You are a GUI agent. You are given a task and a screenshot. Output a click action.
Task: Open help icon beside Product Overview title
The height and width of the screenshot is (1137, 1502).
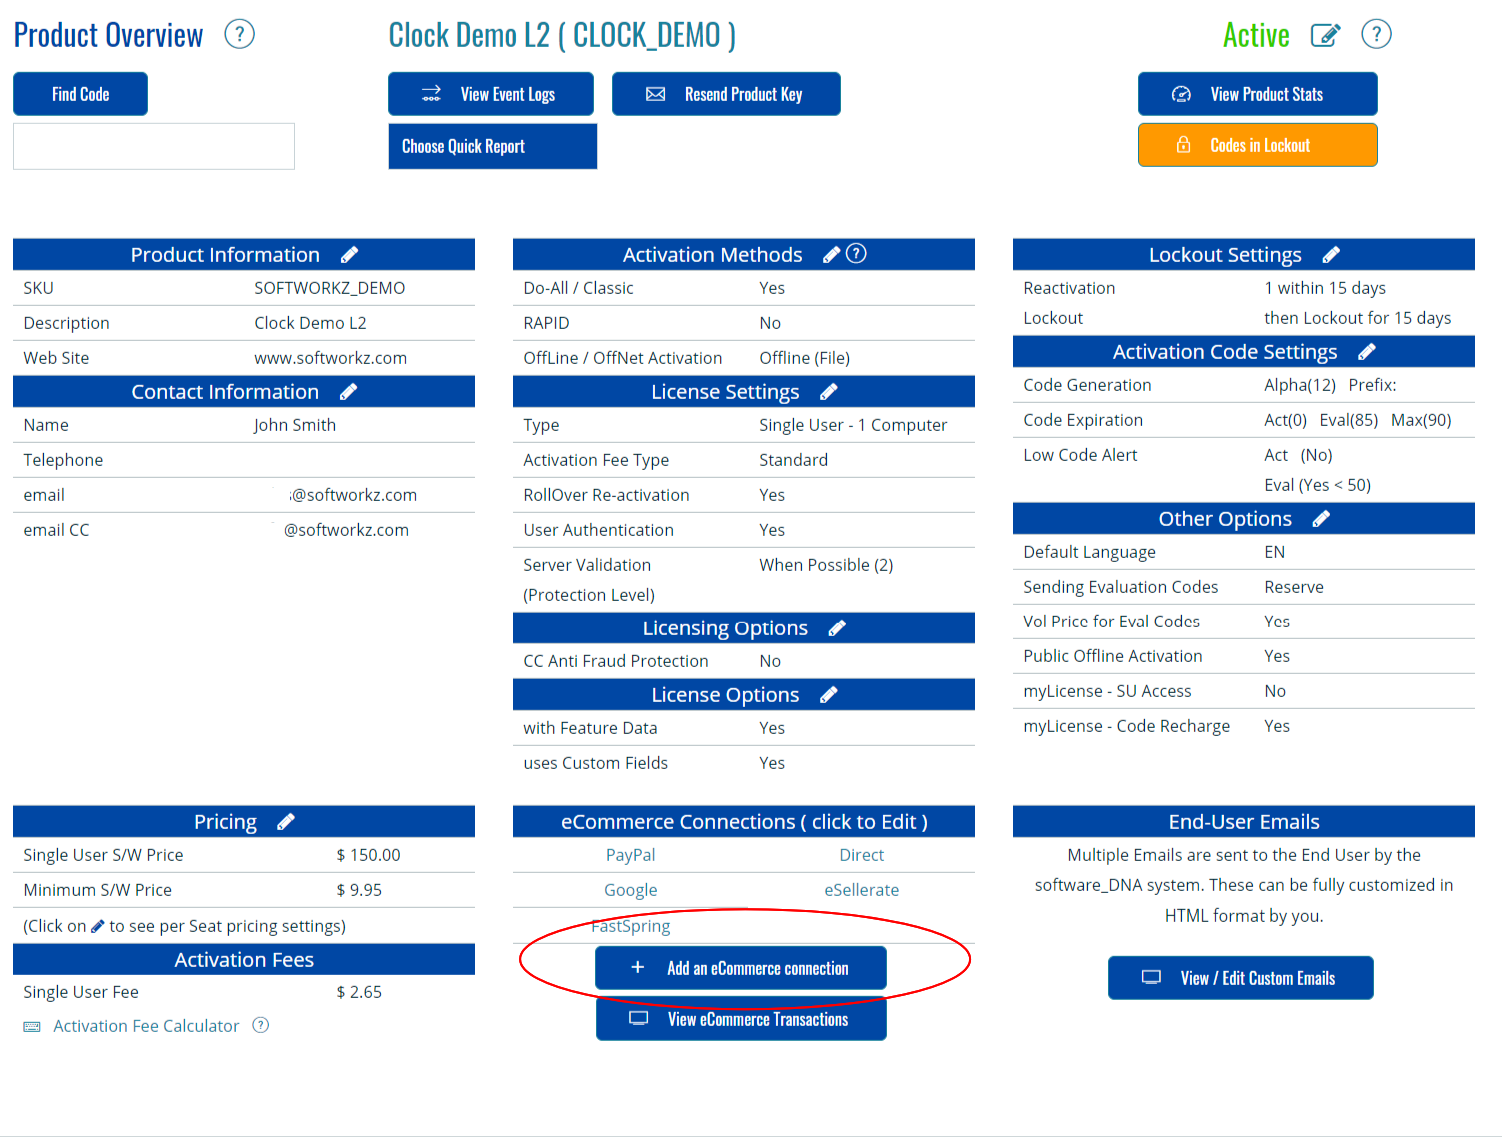(240, 35)
